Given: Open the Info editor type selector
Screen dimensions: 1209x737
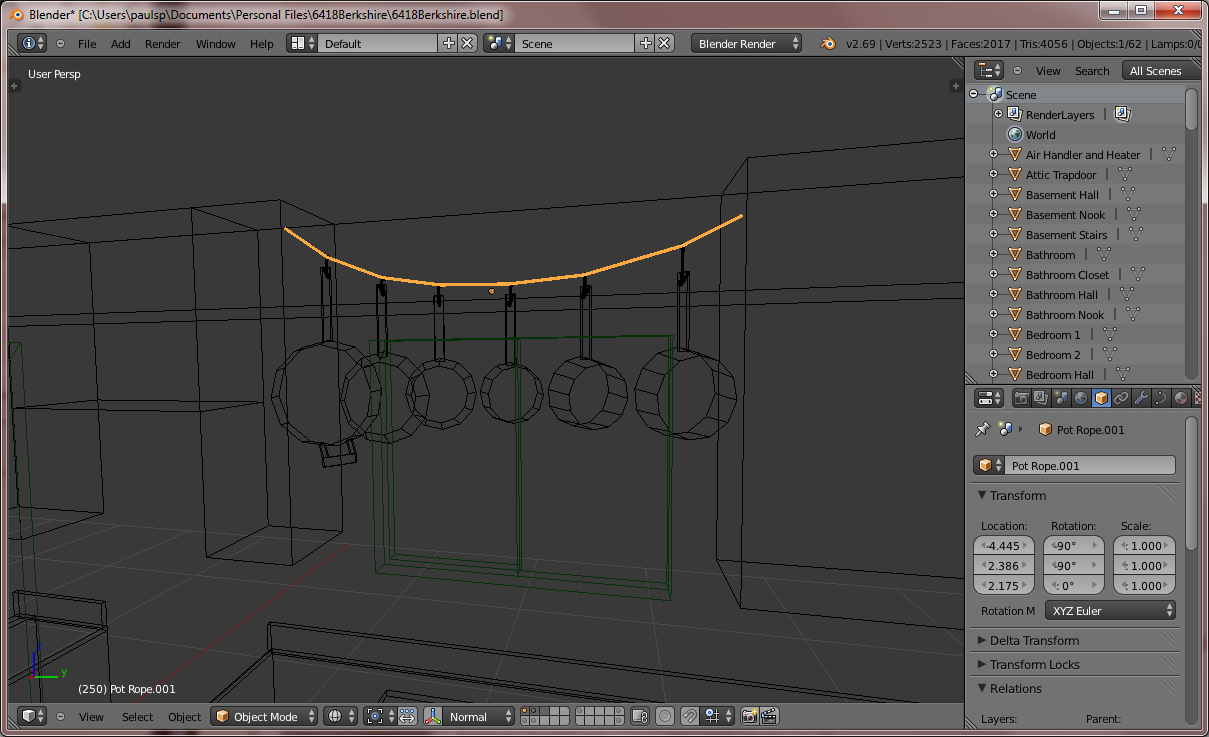Looking at the screenshot, I should coord(33,43).
